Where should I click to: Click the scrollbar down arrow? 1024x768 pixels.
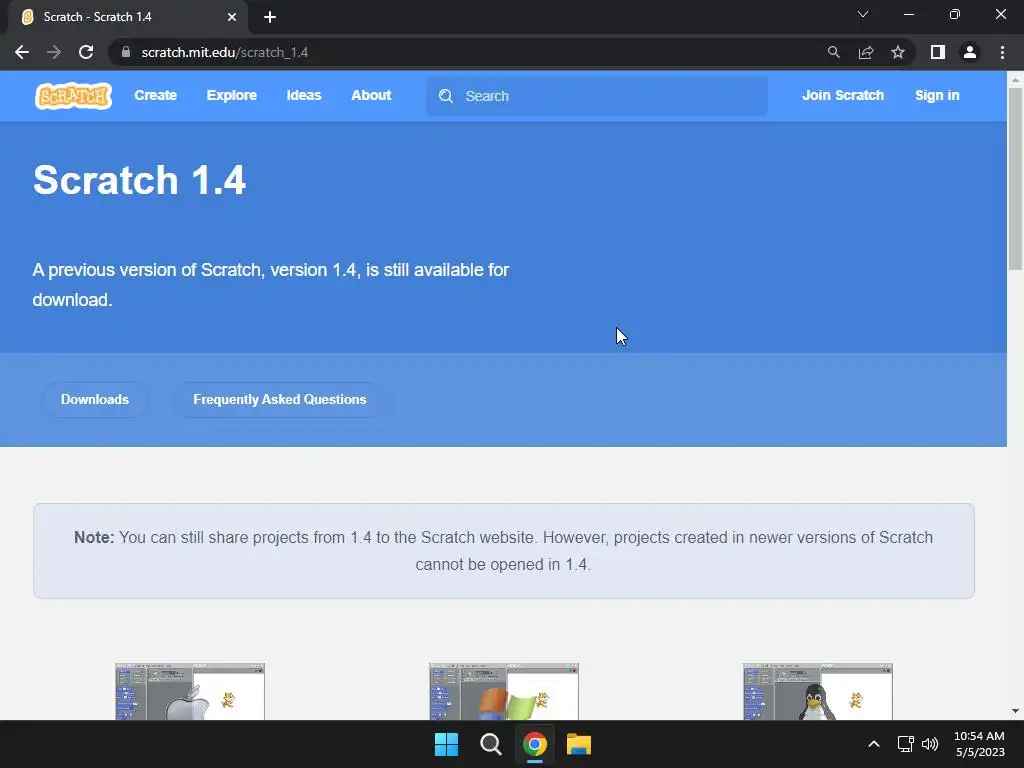pyautogui.click(x=1016, y=711)
